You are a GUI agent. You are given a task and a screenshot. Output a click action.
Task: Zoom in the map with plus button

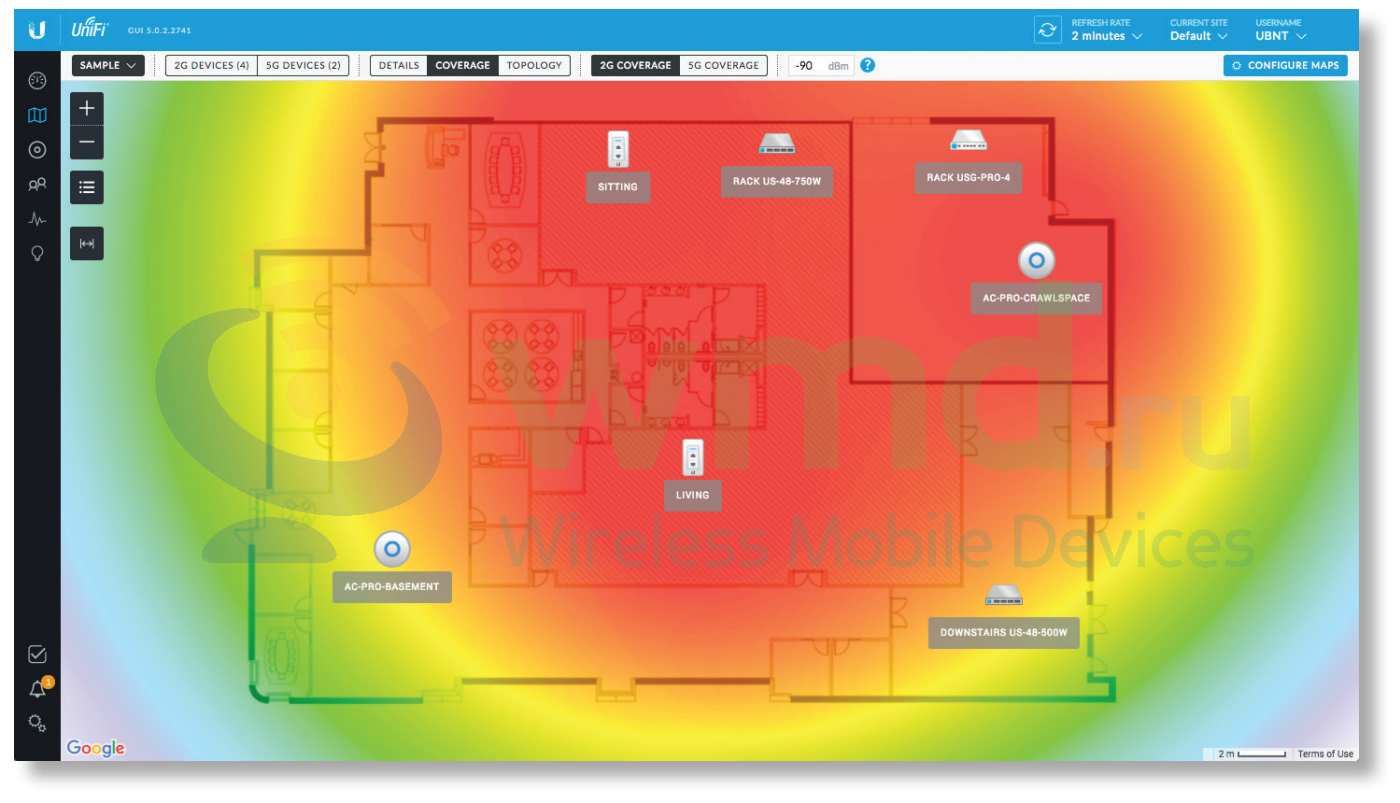click(87, 108)
